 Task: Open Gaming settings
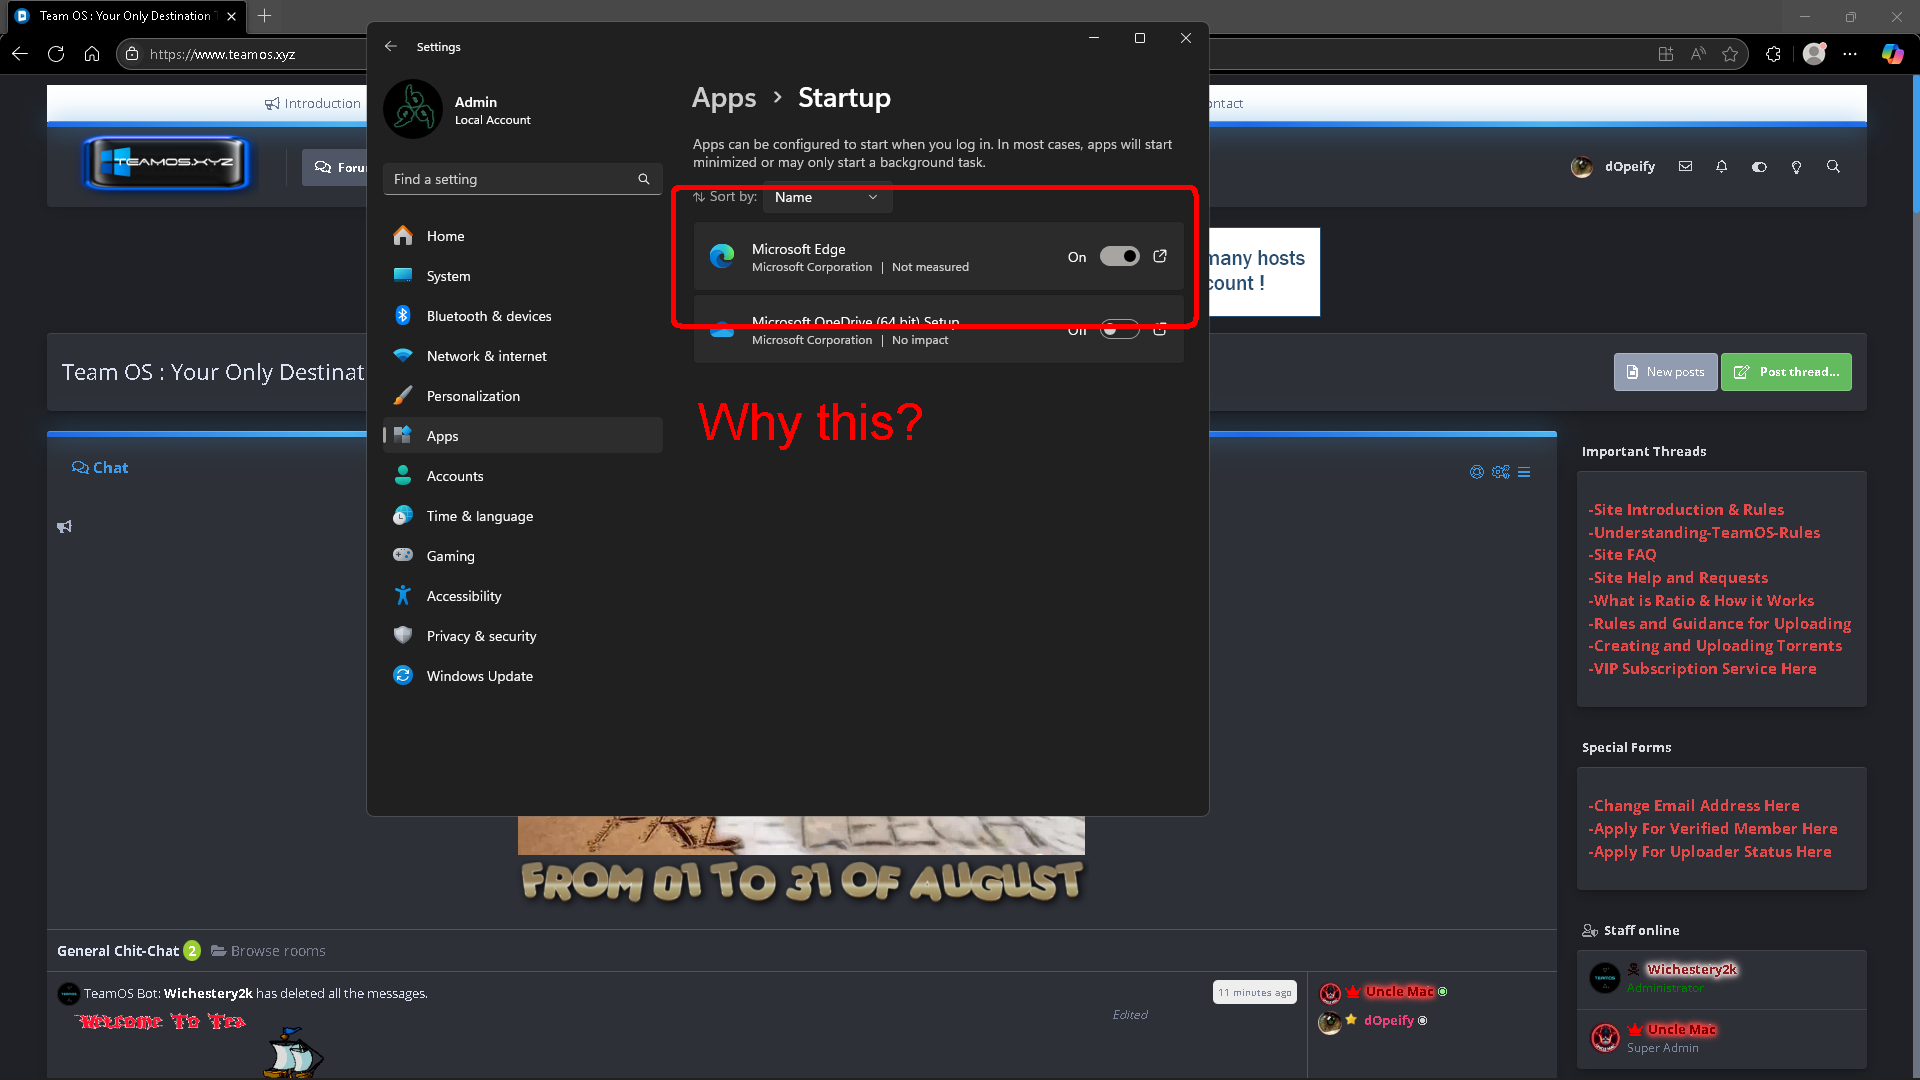coord(522,556)
